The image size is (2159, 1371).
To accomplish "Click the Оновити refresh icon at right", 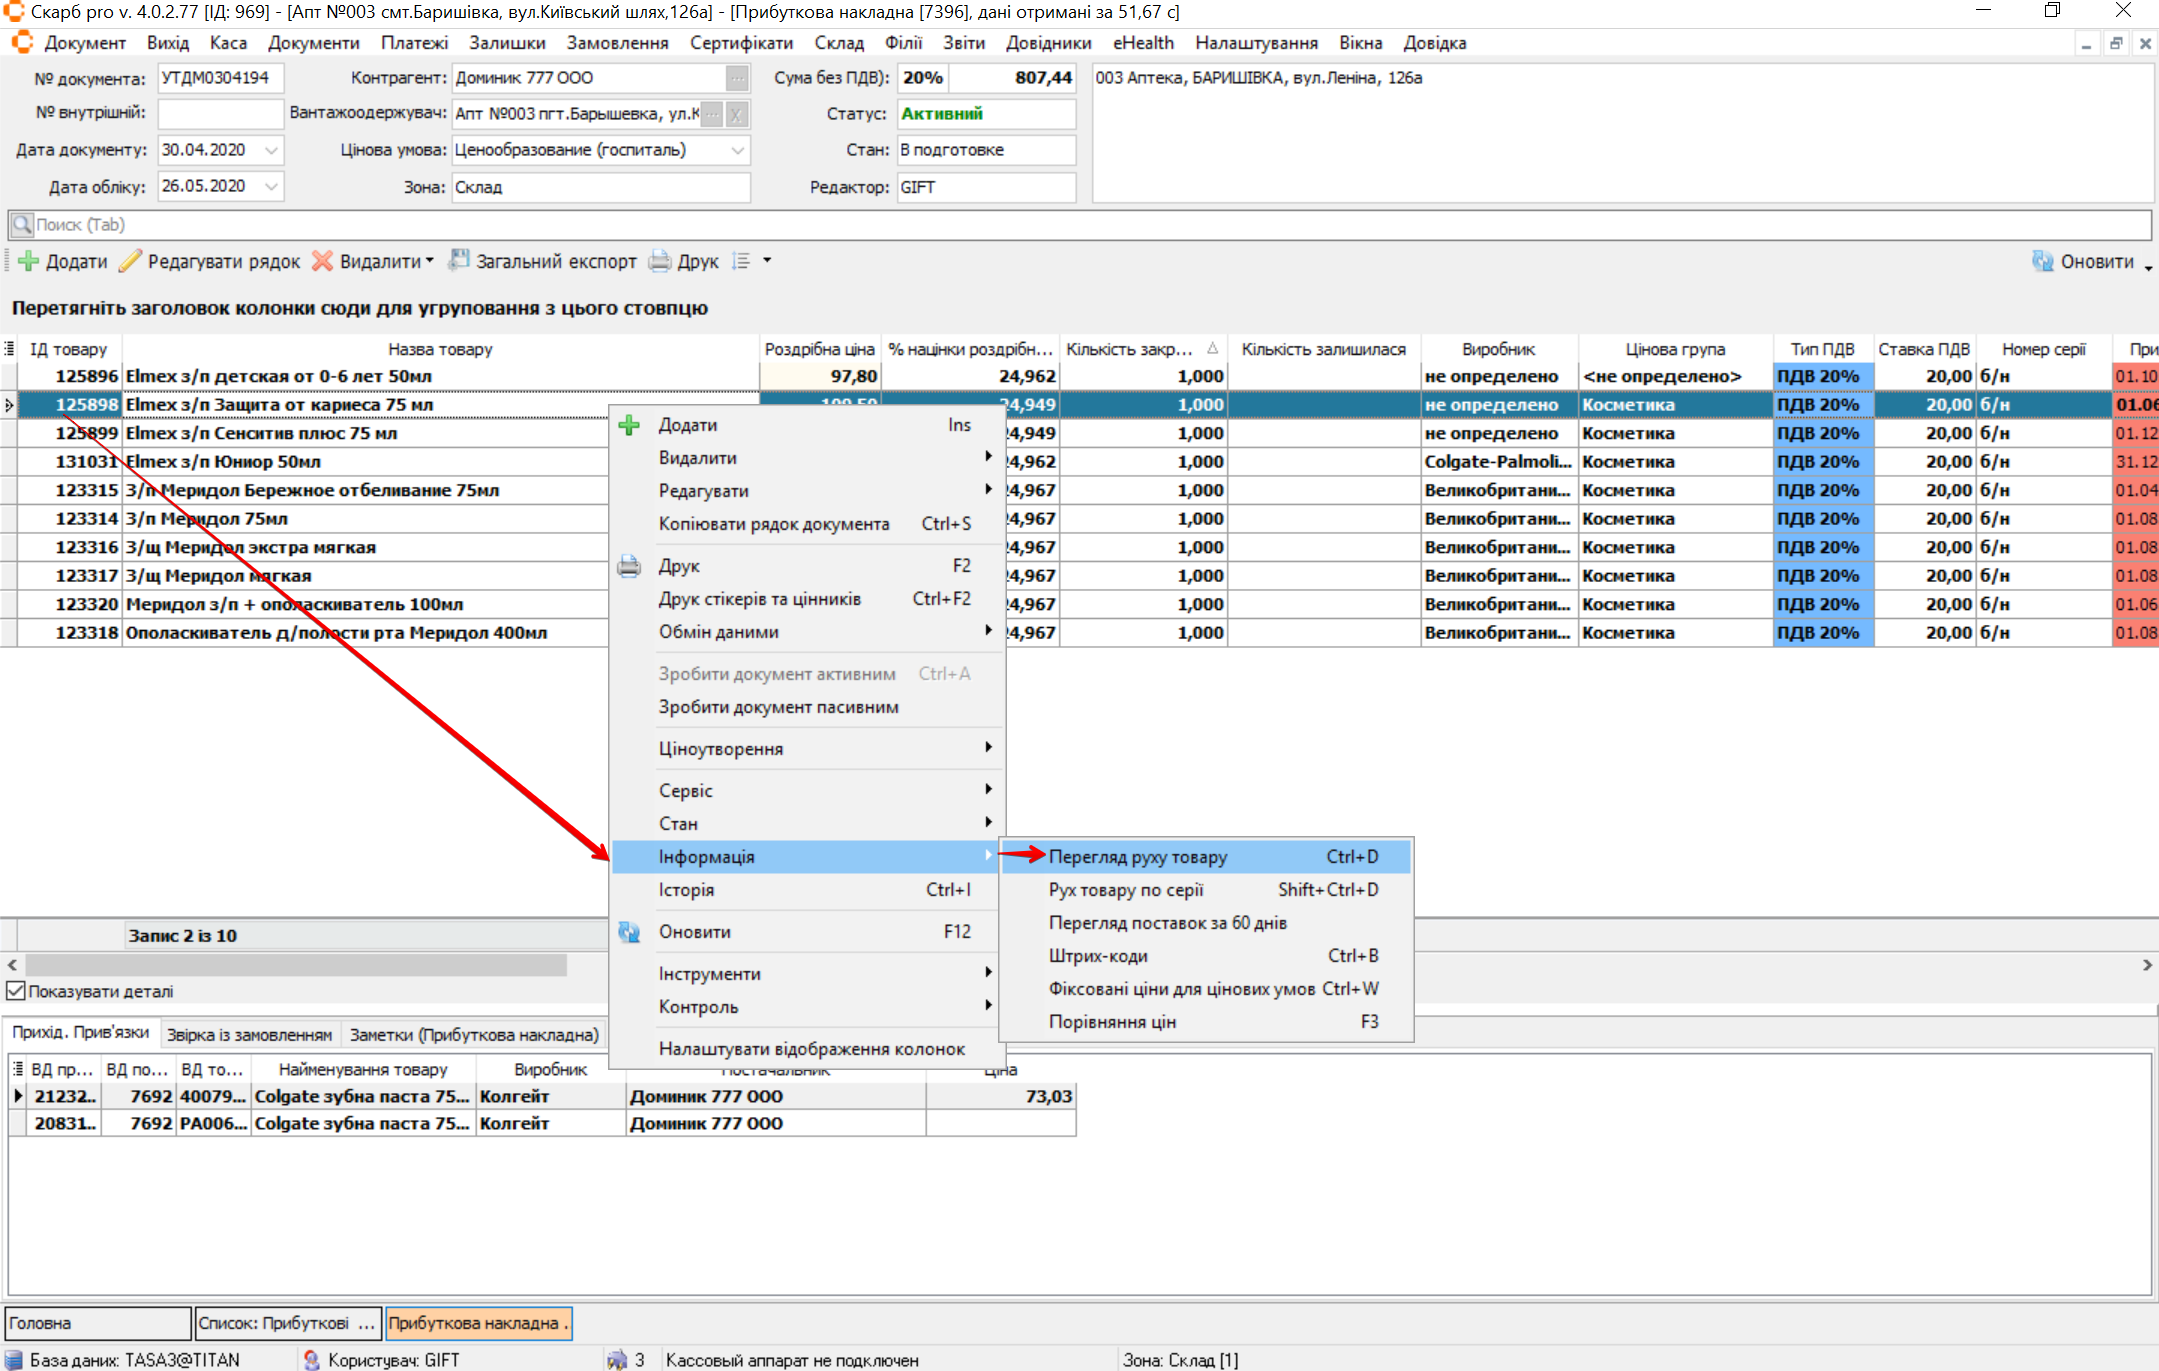I will tap(2042, 262).
